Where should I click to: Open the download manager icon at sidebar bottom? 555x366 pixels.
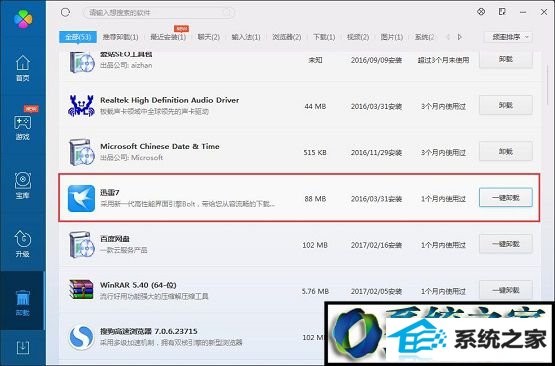23,348
